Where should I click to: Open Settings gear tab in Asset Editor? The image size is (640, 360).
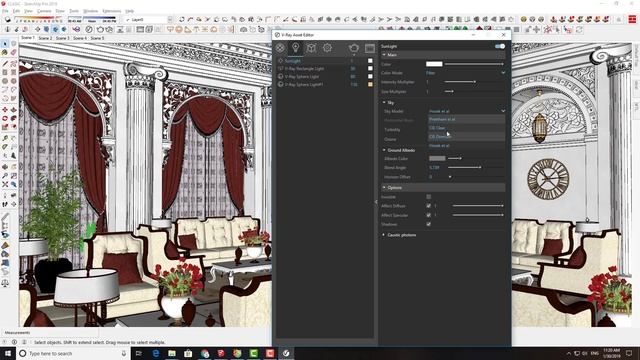click(327, 48)
